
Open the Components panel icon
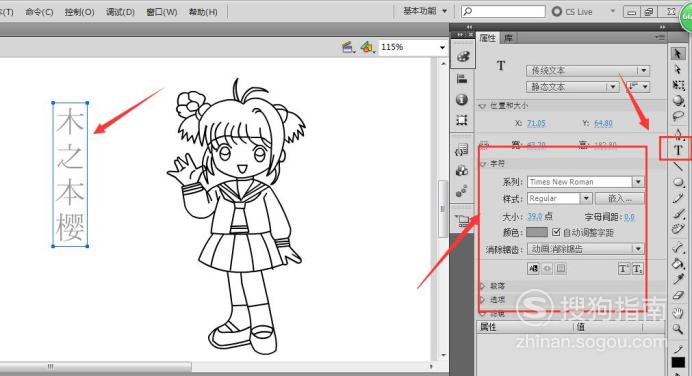pyautogui.click(x=462, y=171)
